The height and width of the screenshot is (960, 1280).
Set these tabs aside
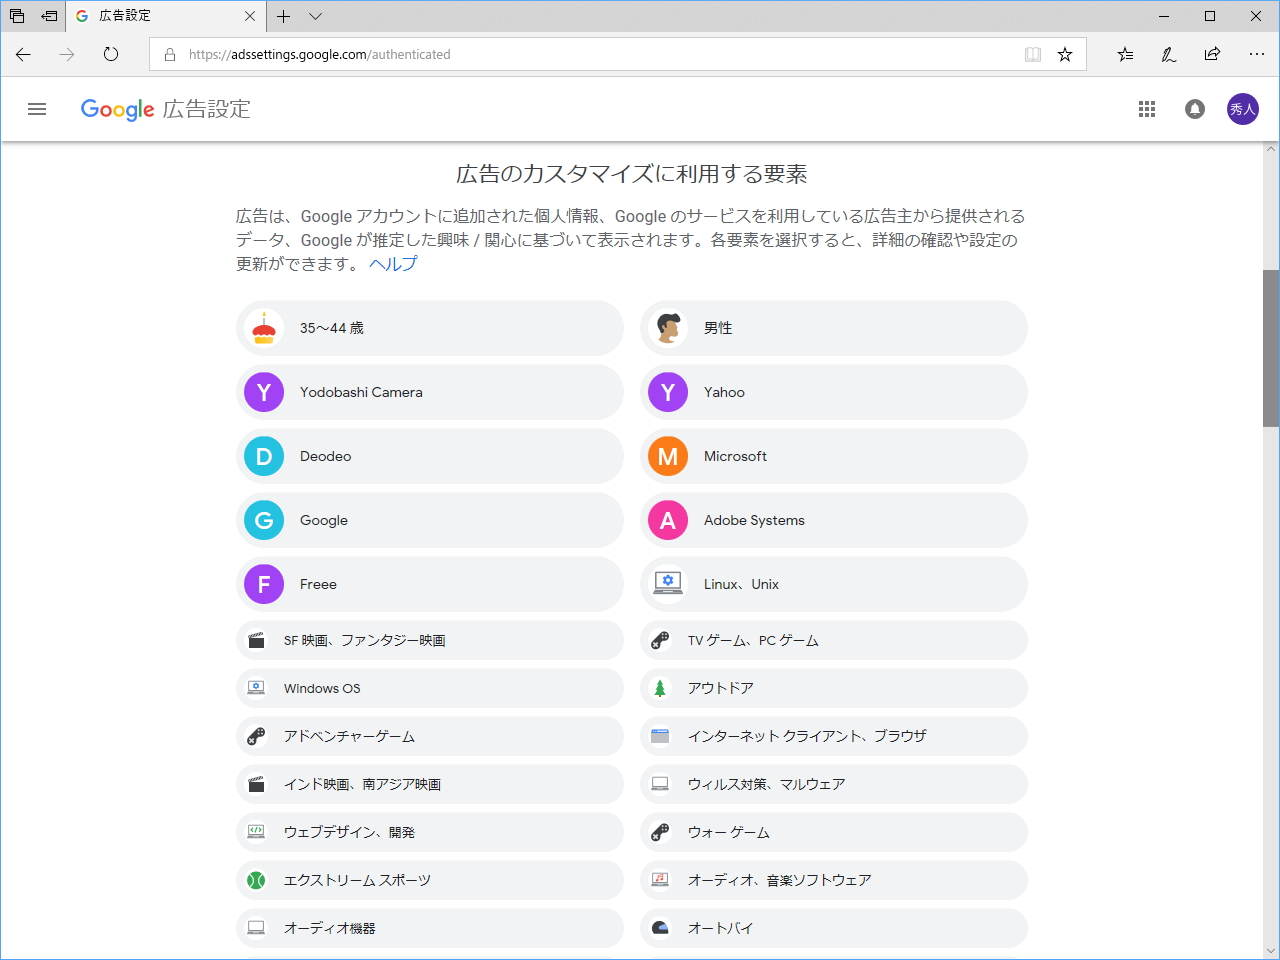point(49,16)
